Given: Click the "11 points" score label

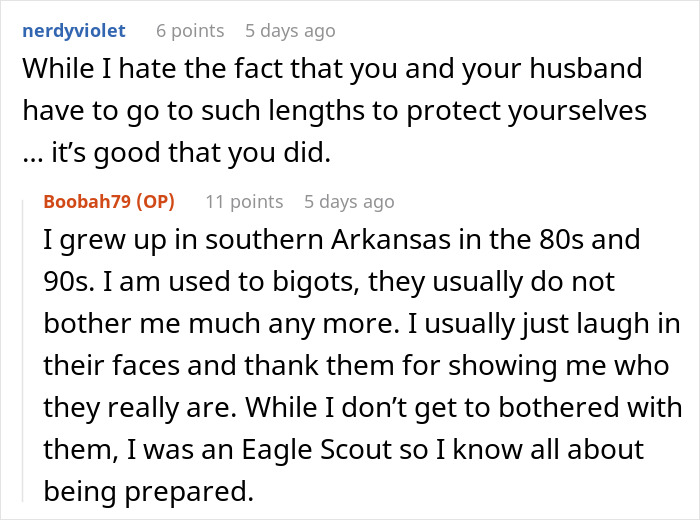Looking at the screenshot, I should [x=244, y=201].
